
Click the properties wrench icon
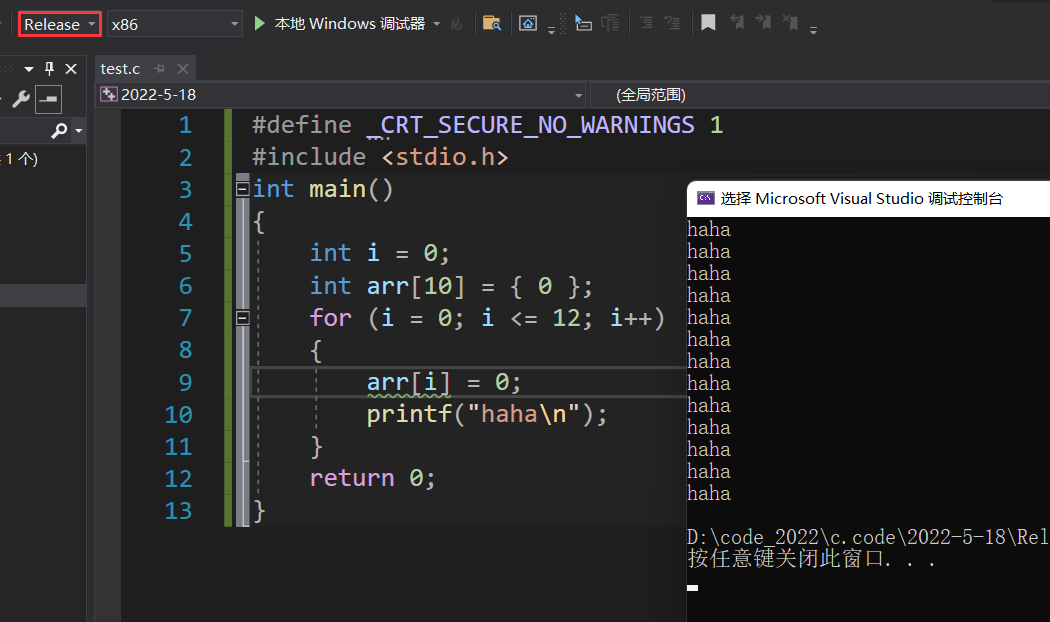(x=19, y=99)
